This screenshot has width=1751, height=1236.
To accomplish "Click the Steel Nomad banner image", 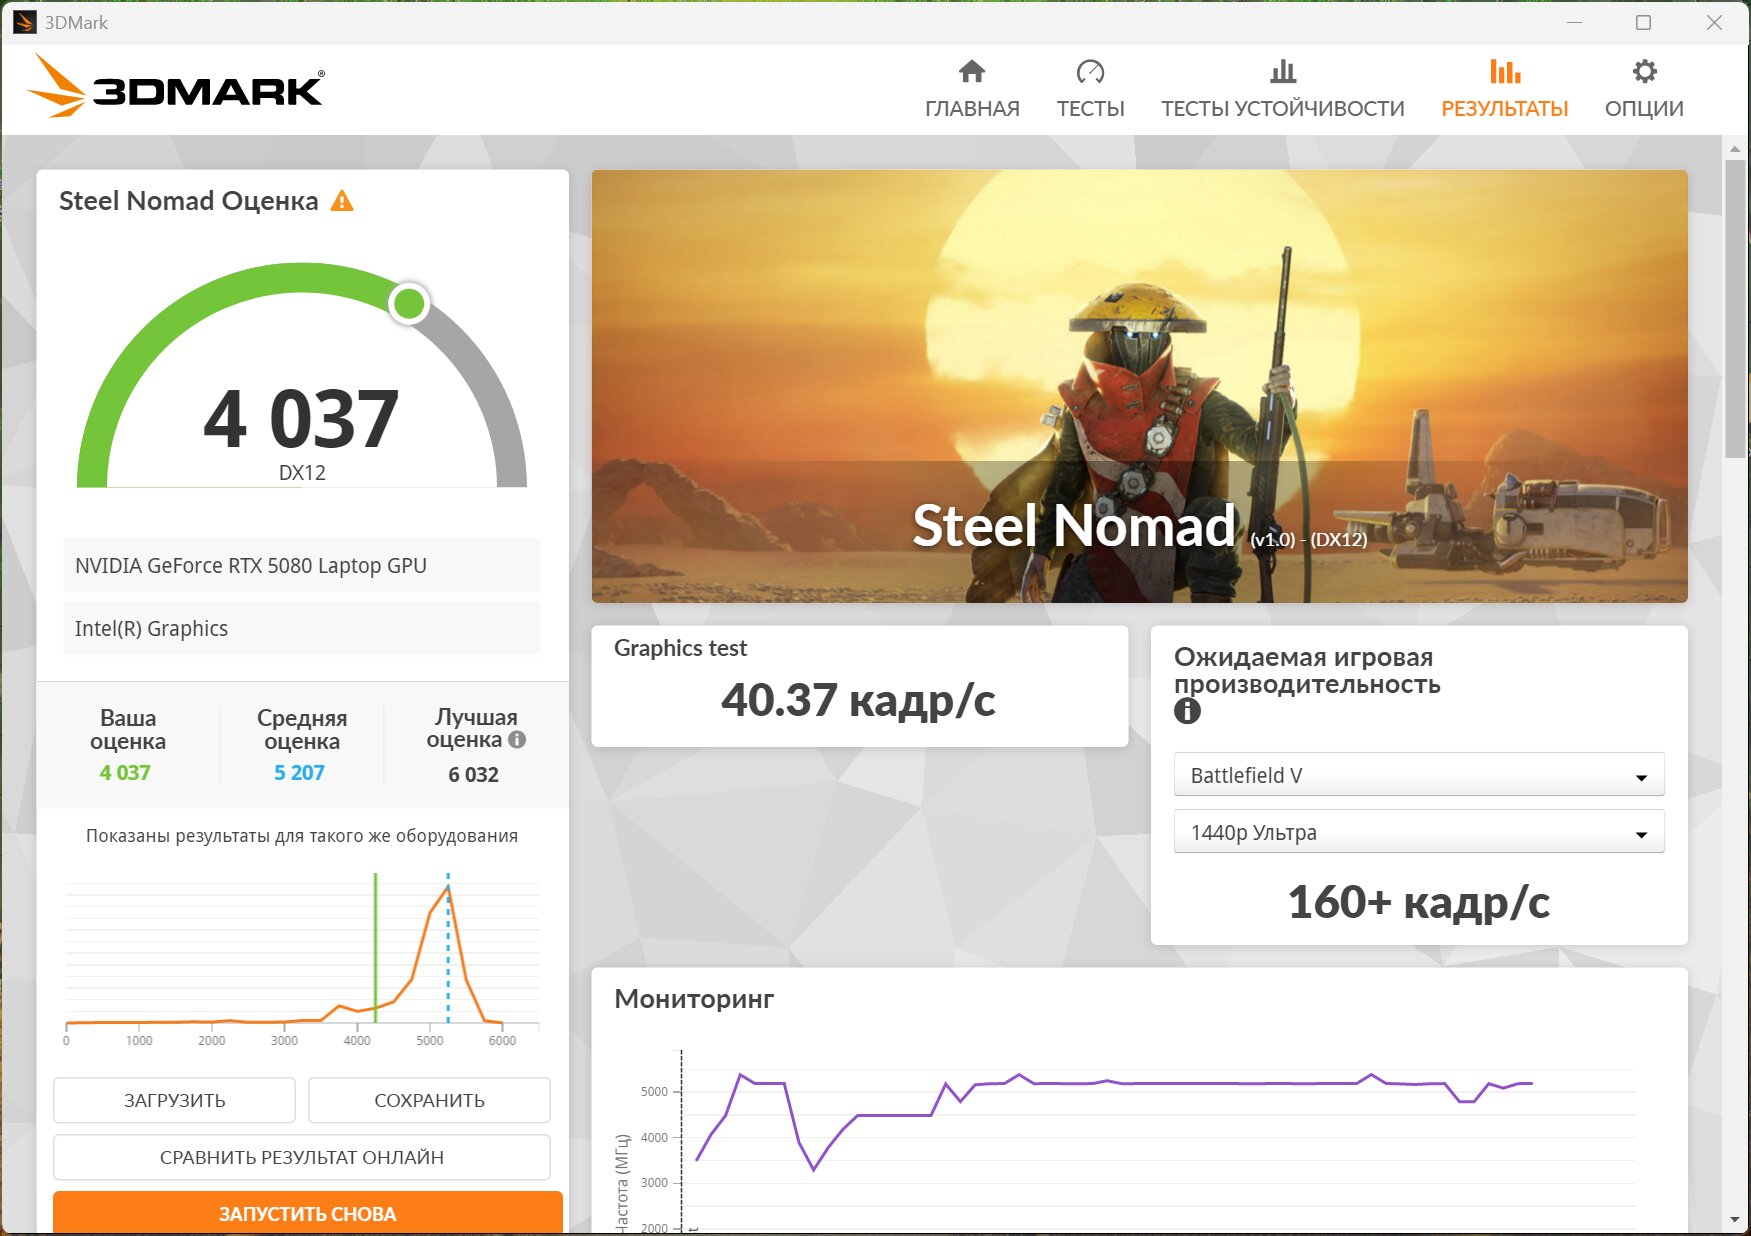I will pos(1139,386).
